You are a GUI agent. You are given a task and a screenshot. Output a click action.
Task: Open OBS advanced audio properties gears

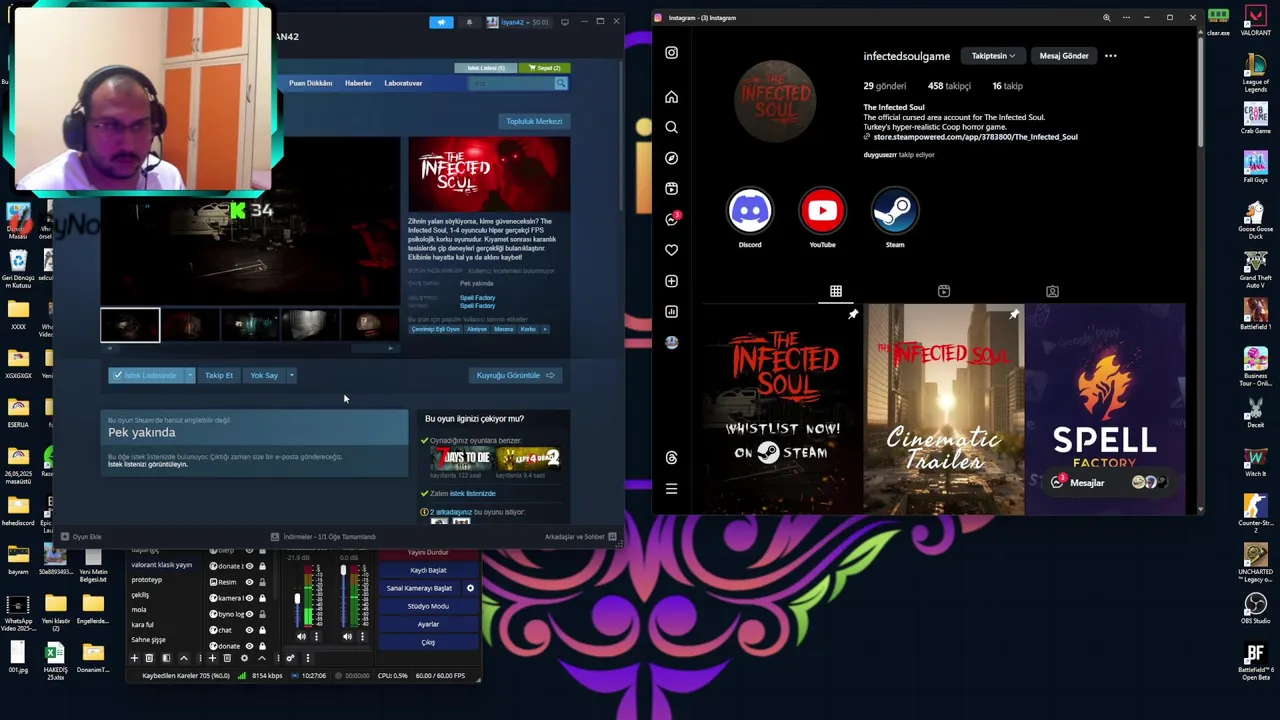(x=291, y=658)
